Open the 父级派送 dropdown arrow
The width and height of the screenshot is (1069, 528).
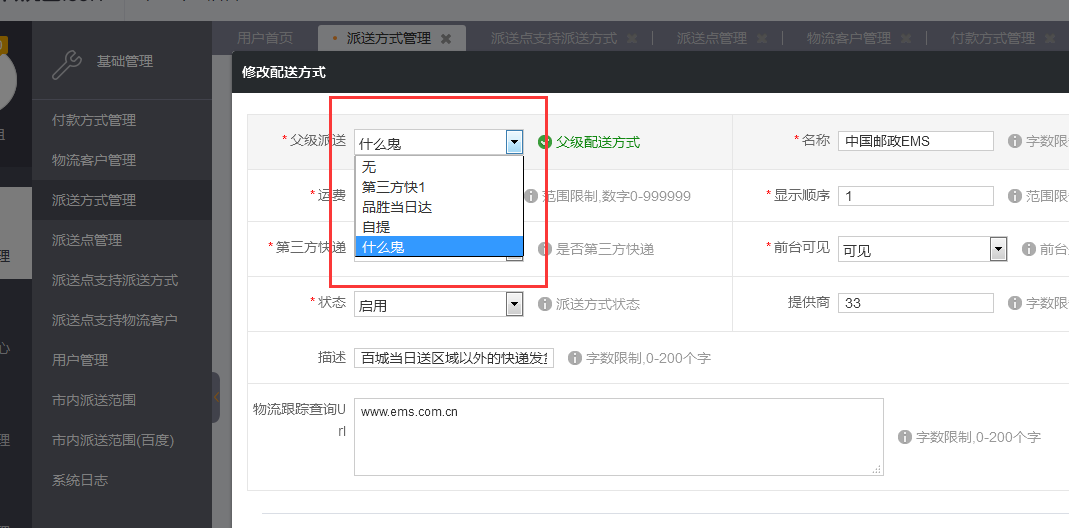click(514, 142)
